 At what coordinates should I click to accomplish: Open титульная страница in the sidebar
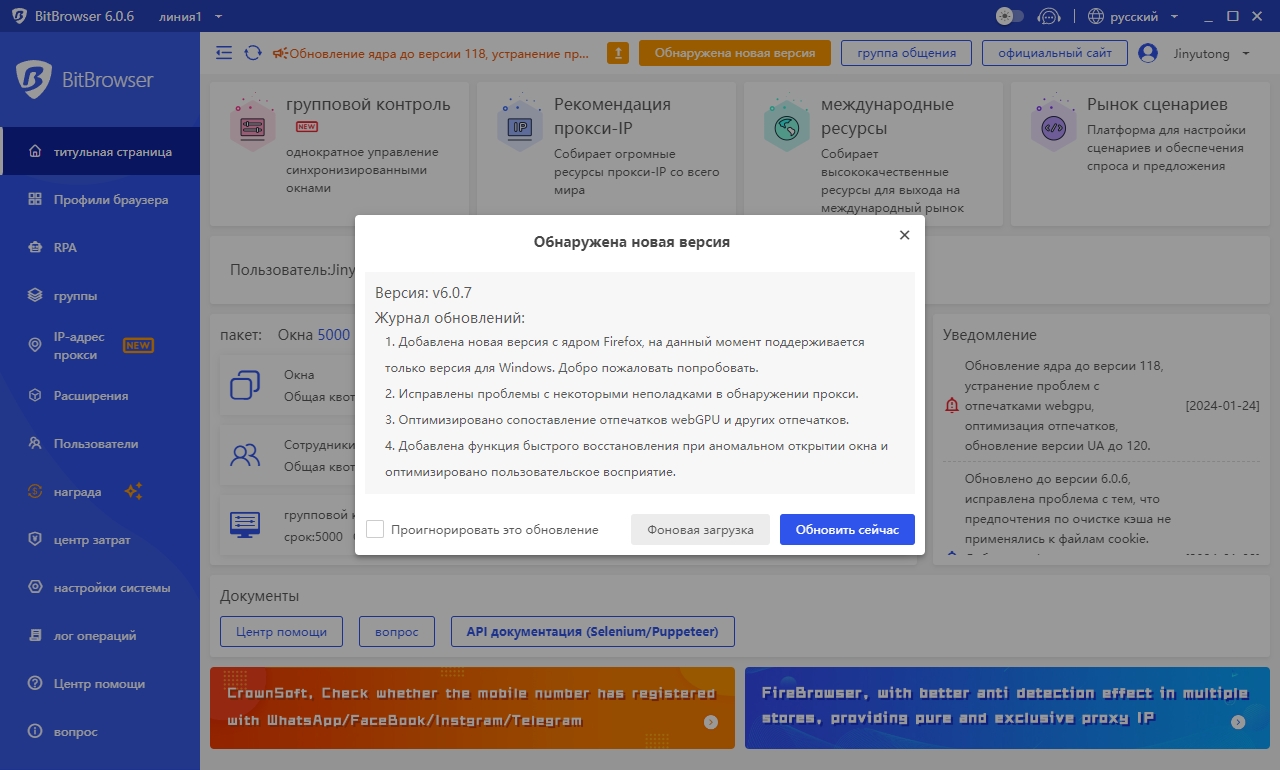[100, 152]
